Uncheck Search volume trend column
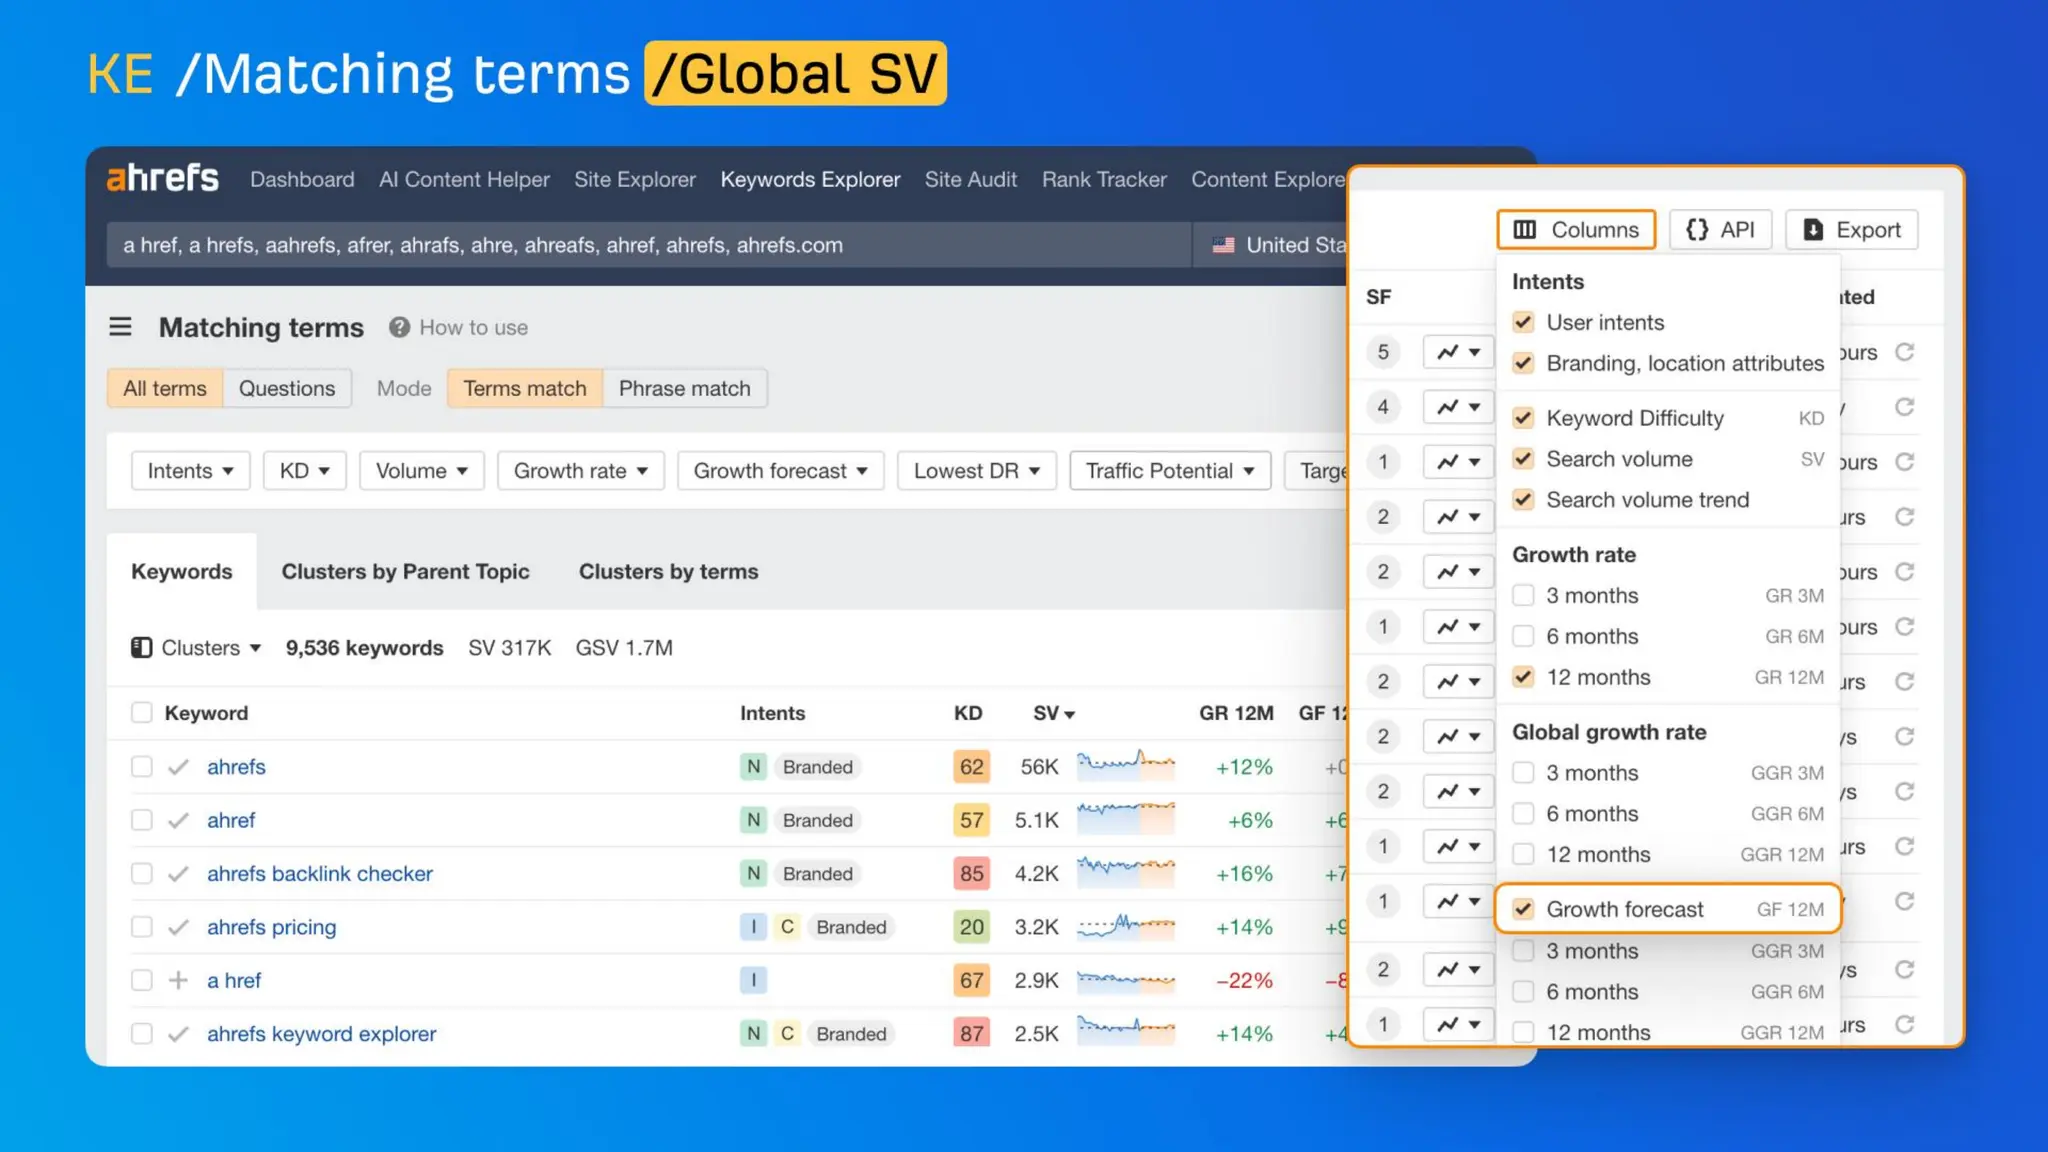This screenshot has width=2048, height=1152. tap(1523, 500)
